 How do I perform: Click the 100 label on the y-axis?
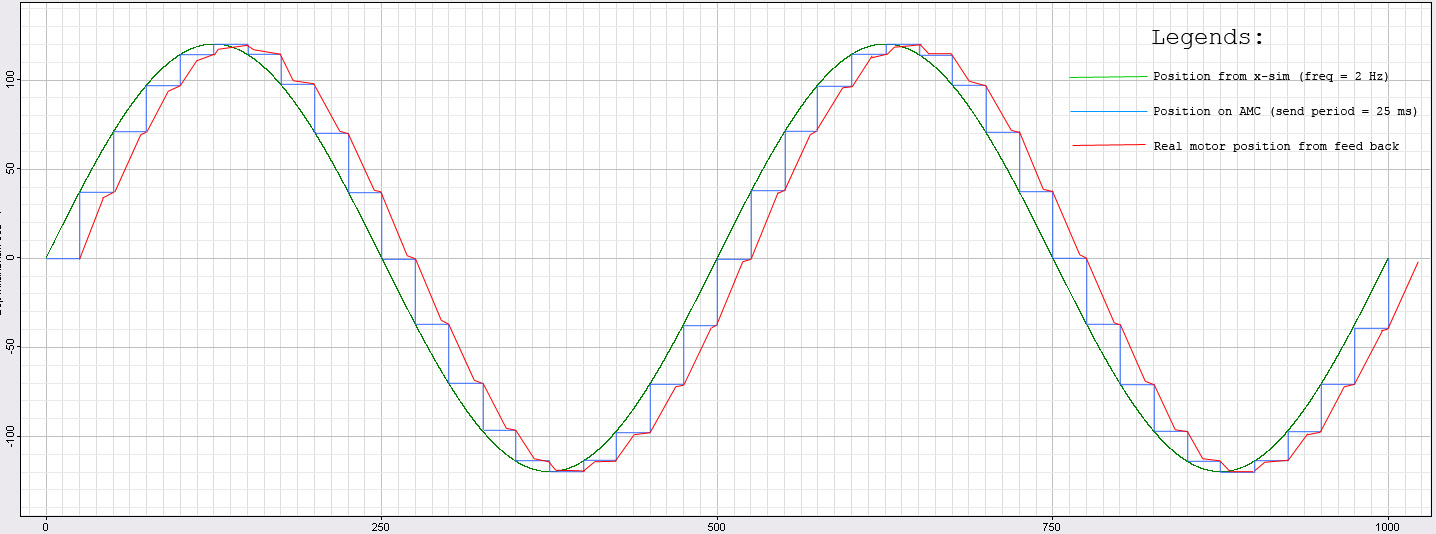11,80
